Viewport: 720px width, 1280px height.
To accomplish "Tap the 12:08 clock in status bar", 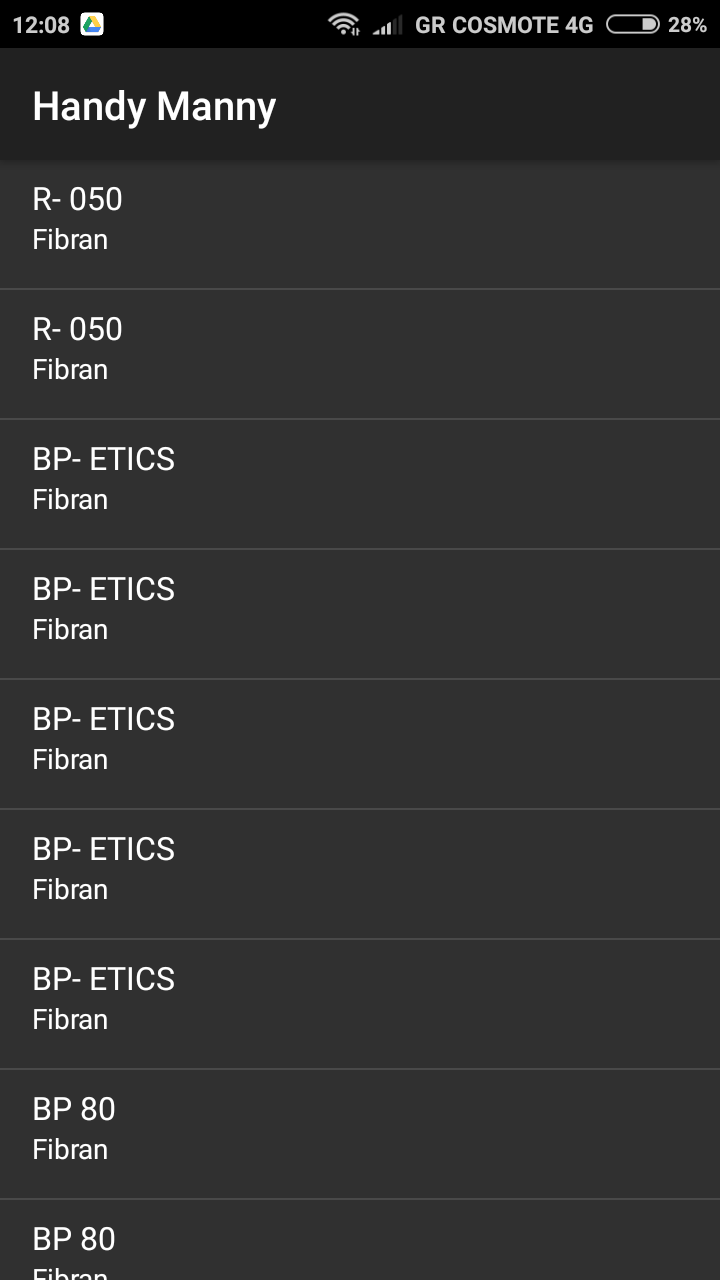I will coord(41,25).
